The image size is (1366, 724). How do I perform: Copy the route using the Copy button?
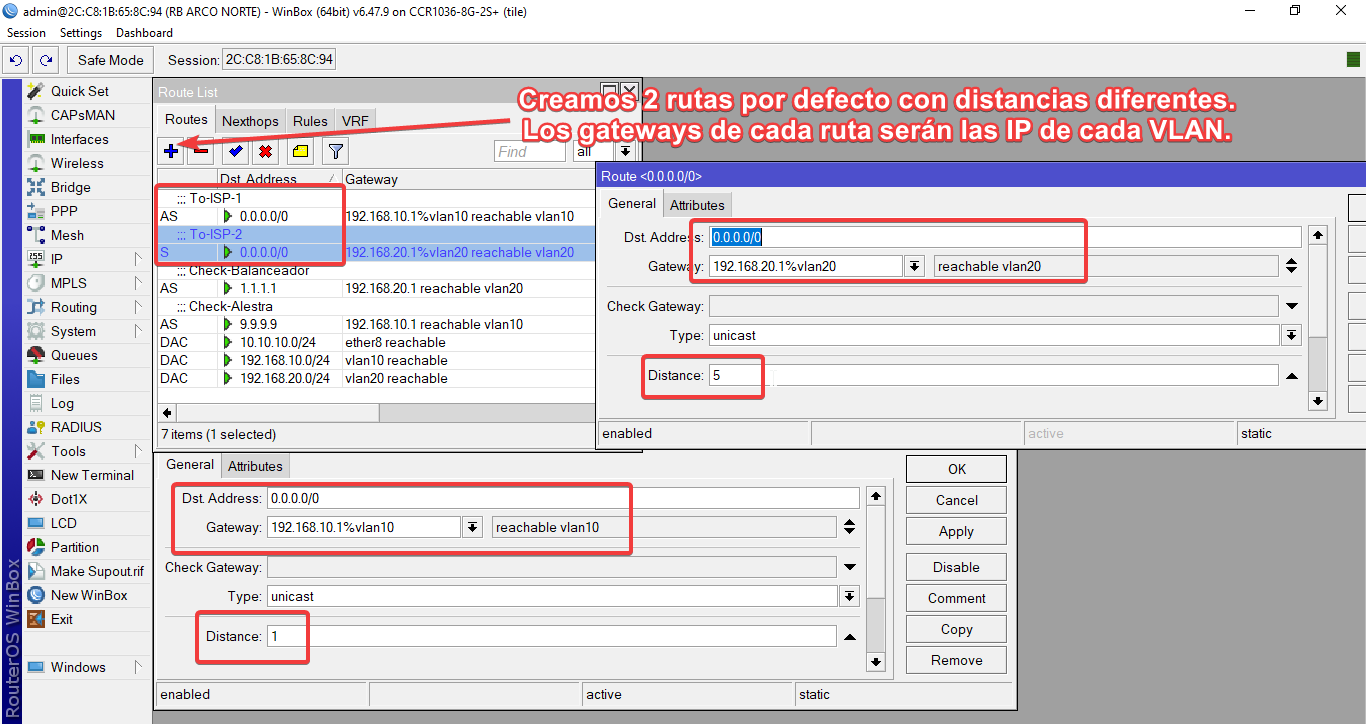point(955,628)
